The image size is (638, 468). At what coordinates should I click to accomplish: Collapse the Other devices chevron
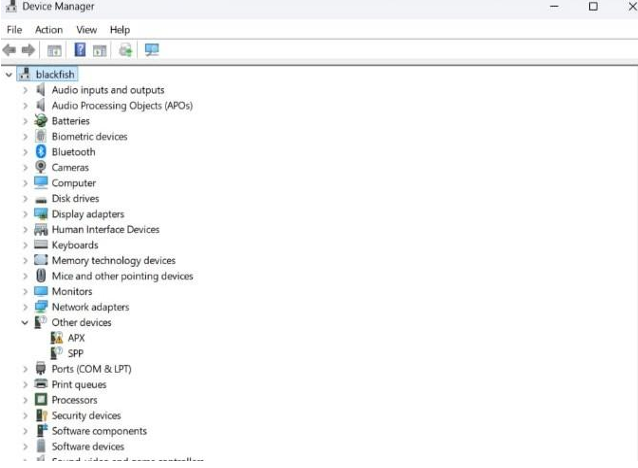[25, 322]
